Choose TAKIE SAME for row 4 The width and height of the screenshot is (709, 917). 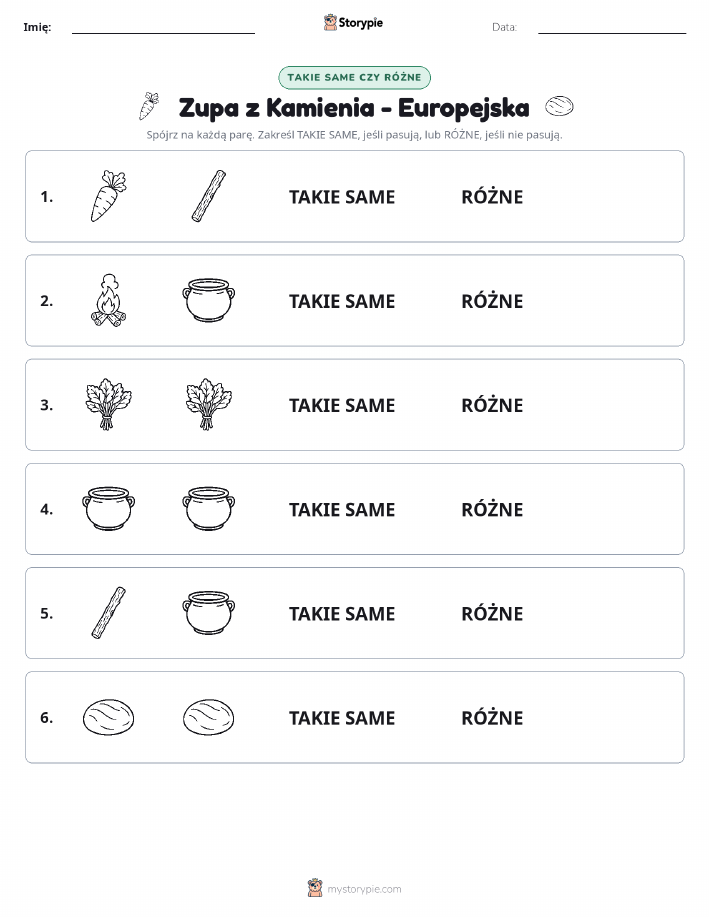[342, 509]
